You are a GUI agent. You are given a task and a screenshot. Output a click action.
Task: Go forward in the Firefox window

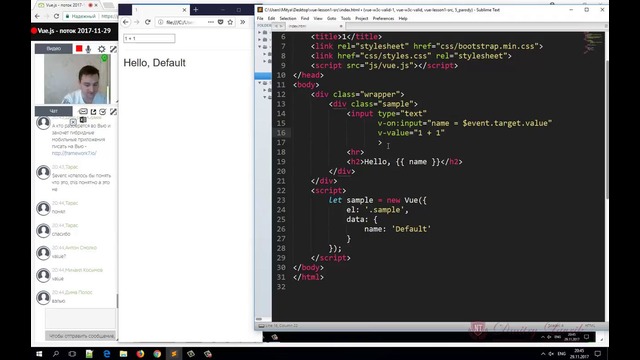tap(137, 22)
